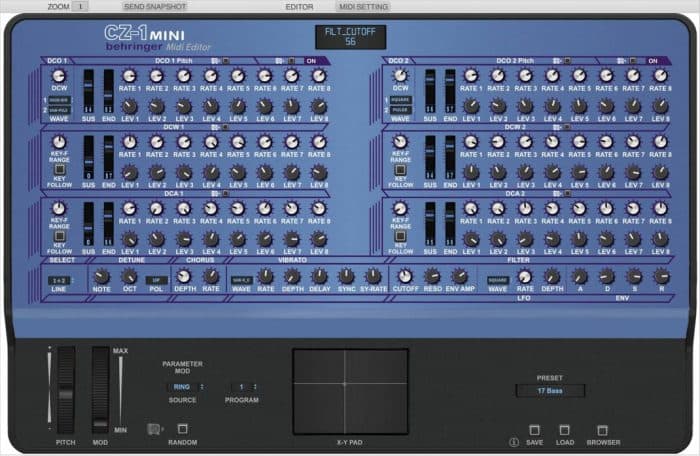
Task: Click the SEND SNAPSHOT button
Action: pyautogui.click(x=154, y=7)
